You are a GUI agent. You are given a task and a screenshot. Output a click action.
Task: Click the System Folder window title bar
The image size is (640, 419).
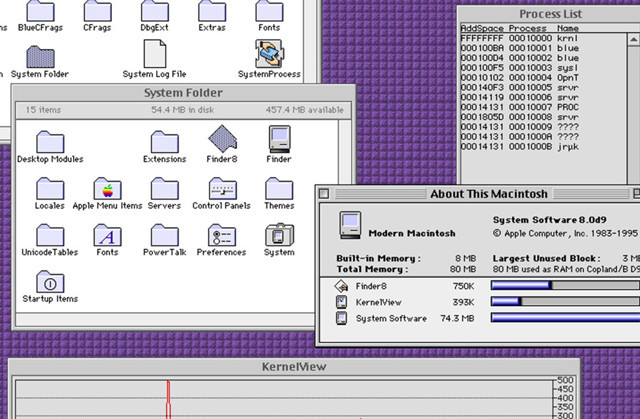183,93
